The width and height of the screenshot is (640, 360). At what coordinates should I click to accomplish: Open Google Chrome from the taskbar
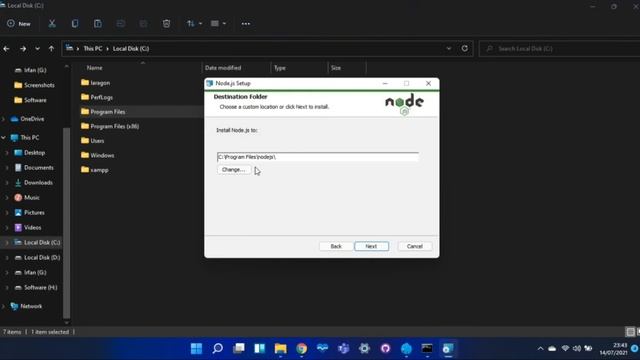[x=302, y=349]
